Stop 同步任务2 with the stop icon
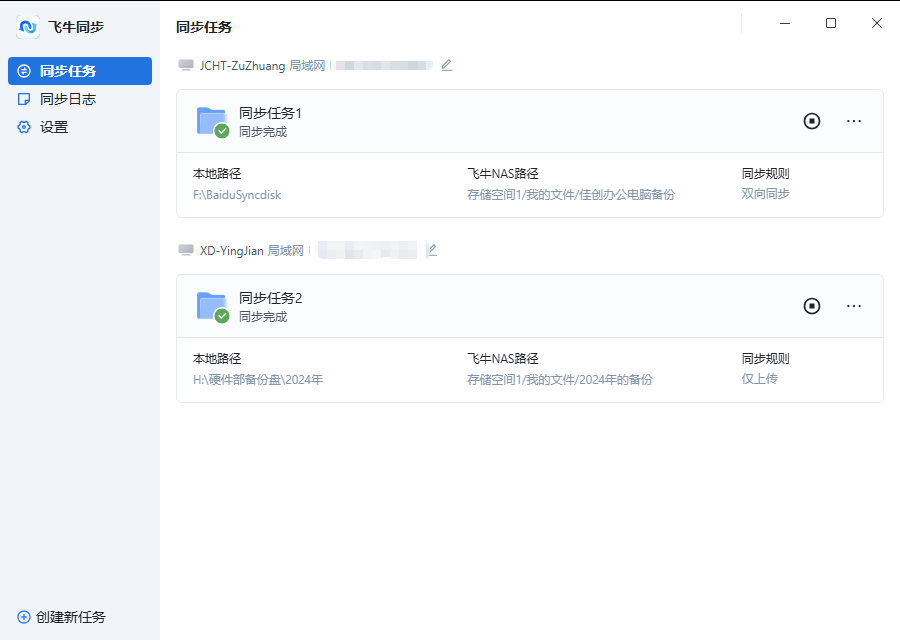Image resolution: width=900 pixels, height=640 pixels. coord(812,306)
